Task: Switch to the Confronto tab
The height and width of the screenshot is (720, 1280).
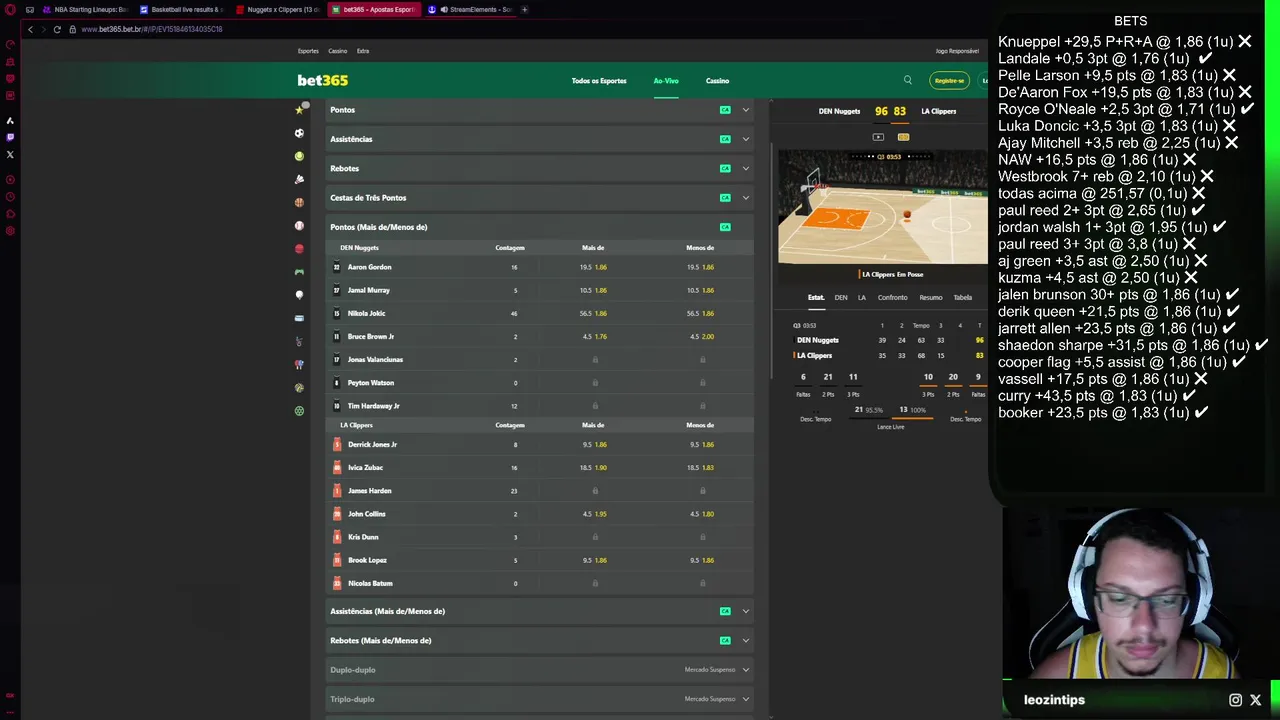Action: click(893, 297)
